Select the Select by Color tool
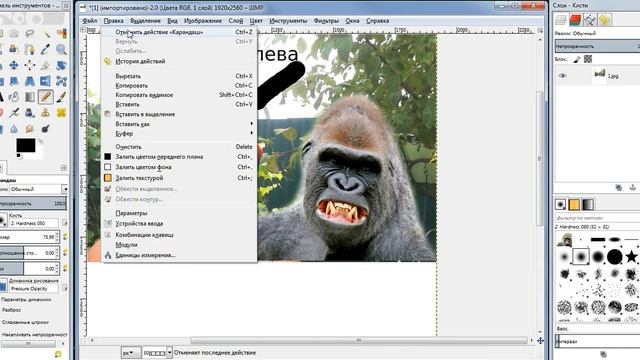 [61, 33]
